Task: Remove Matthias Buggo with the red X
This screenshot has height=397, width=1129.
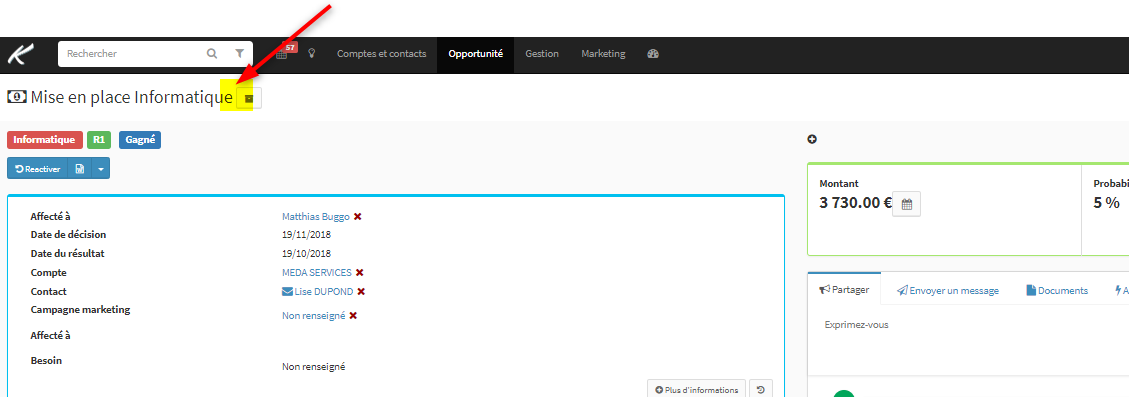Action: coord(357,216)
